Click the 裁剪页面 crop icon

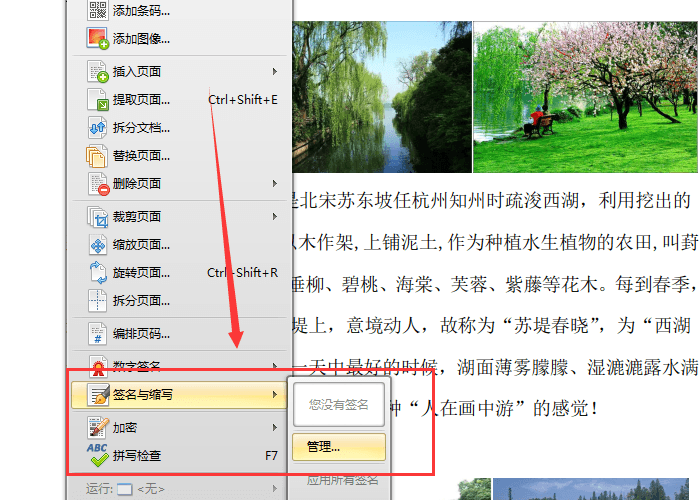click(x=98, y=217)
